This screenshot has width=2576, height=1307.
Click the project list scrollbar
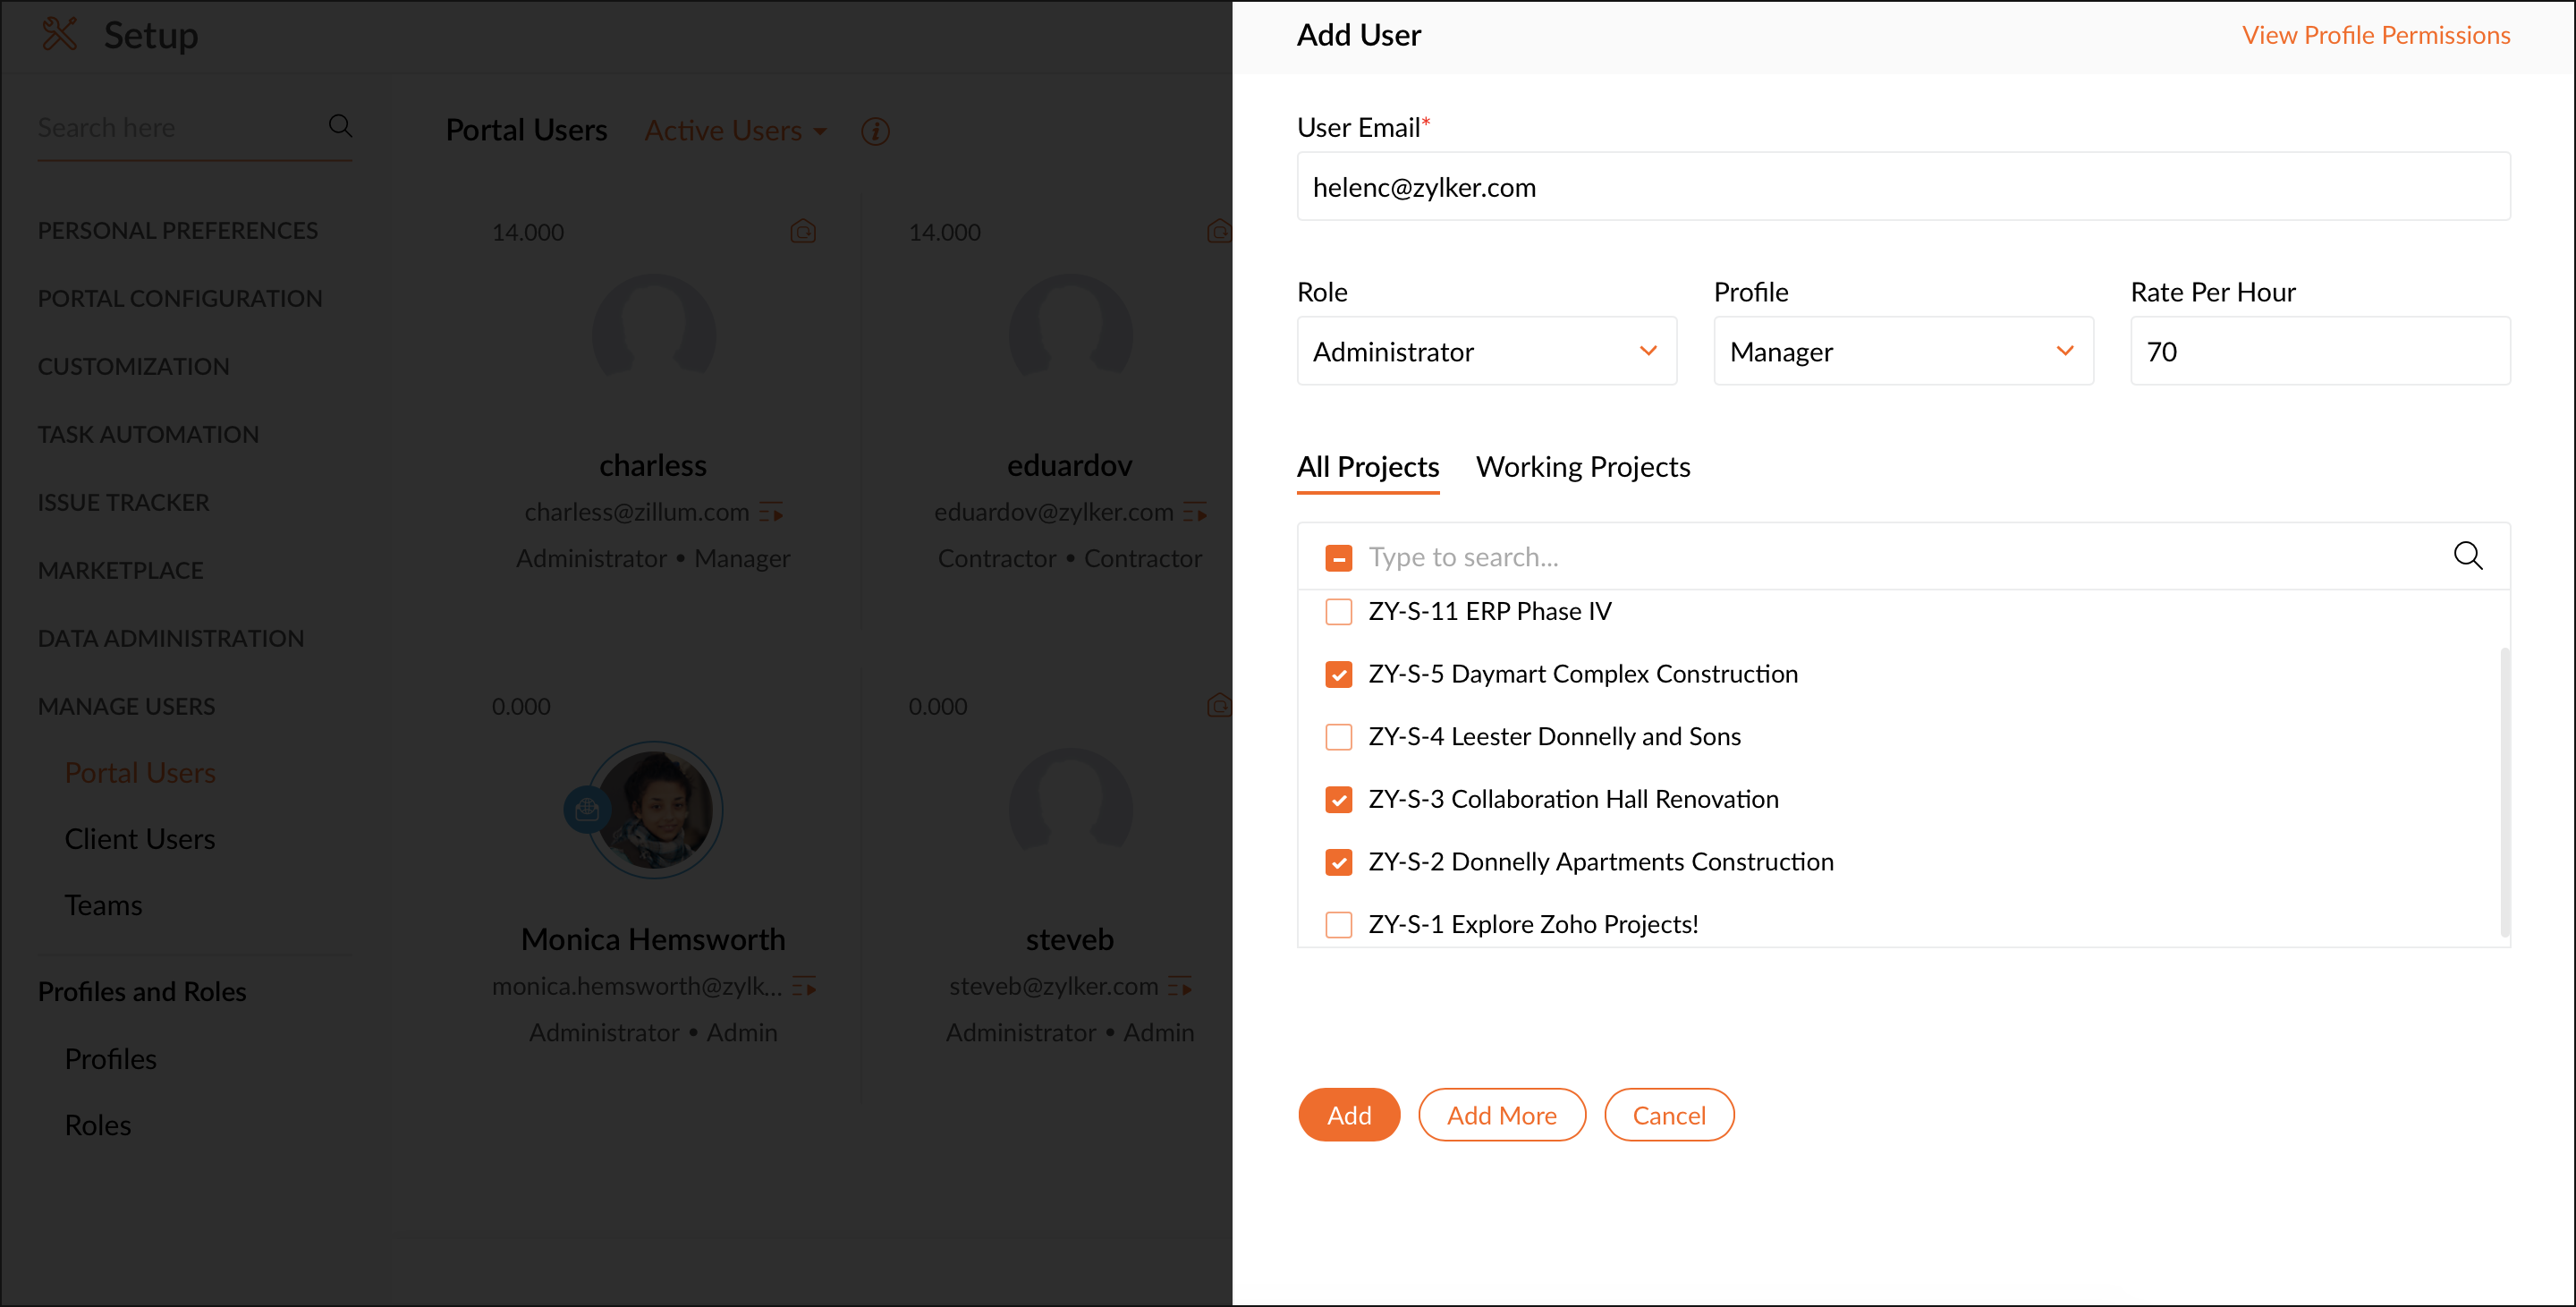click(2505, 792)
